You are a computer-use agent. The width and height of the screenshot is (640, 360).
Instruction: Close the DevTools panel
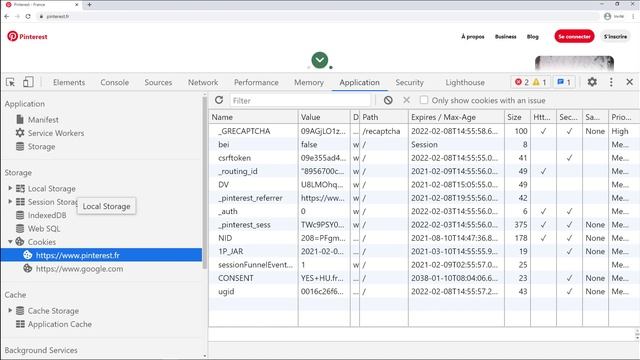629,82
